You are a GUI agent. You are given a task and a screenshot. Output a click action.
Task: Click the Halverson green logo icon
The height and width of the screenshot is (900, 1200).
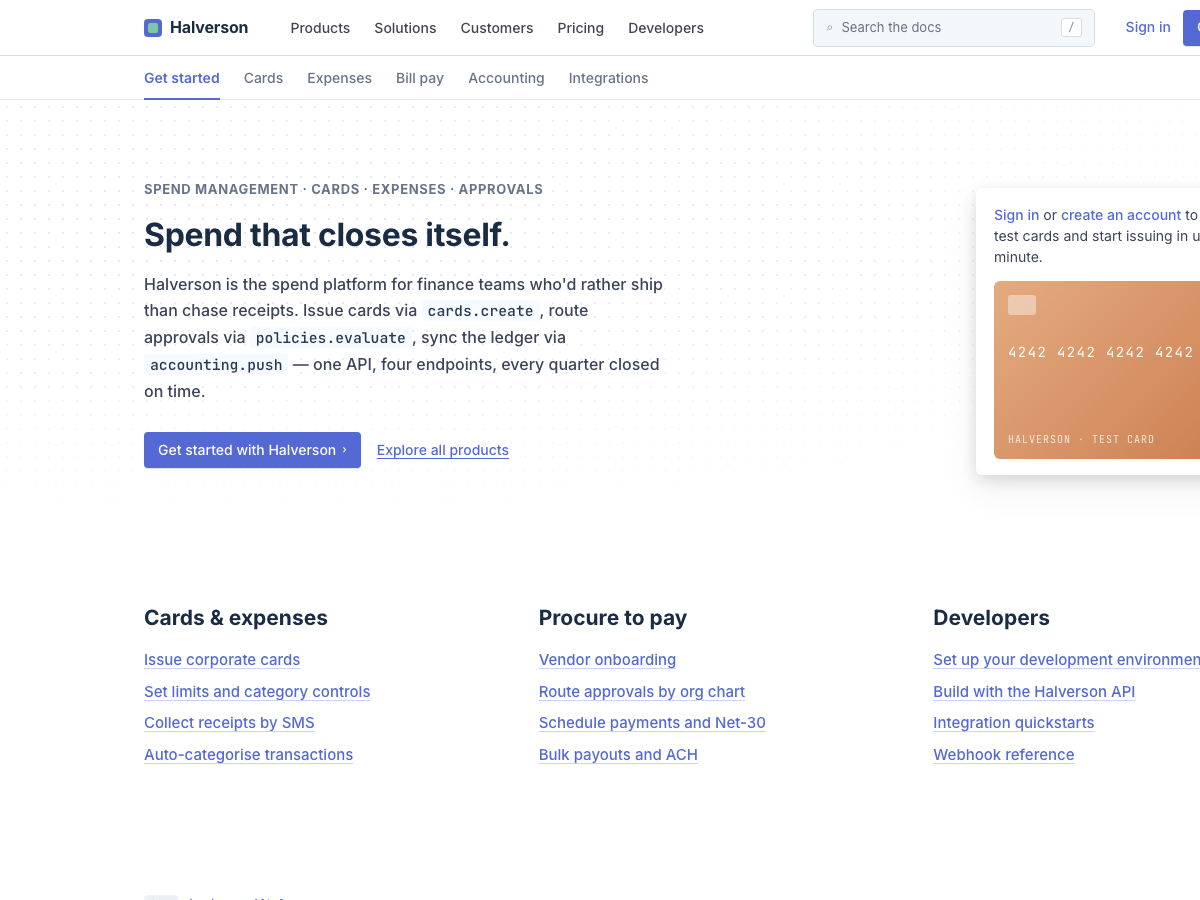153,28
